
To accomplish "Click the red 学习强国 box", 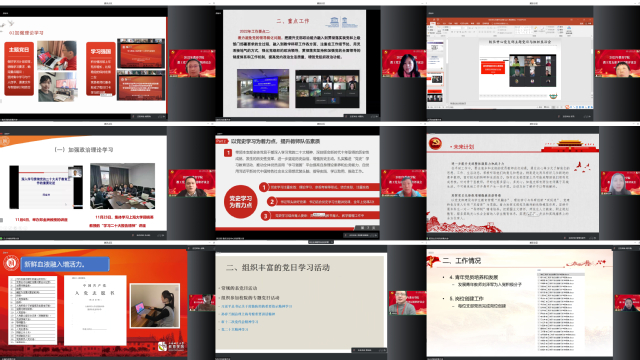I will point(101,69).
